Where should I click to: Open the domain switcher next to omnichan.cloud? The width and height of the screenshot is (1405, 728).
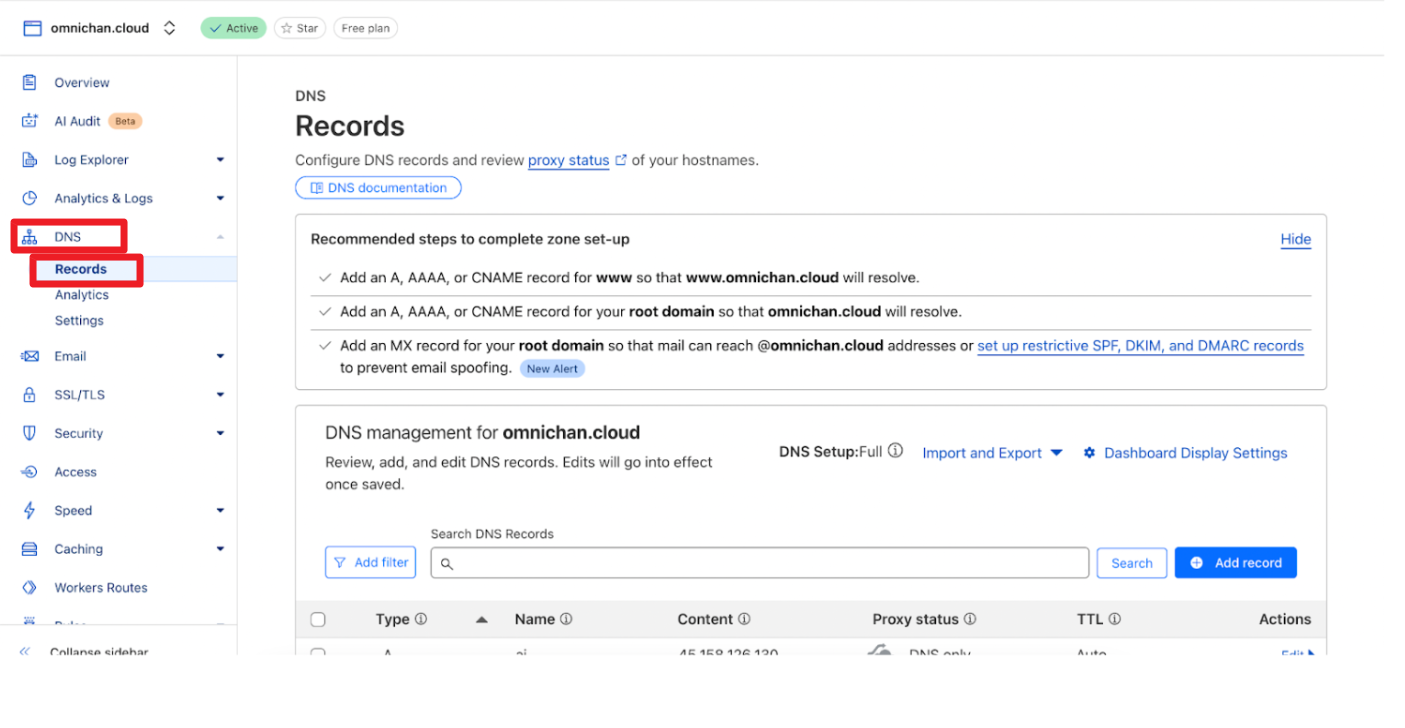(x=169, y=28)
